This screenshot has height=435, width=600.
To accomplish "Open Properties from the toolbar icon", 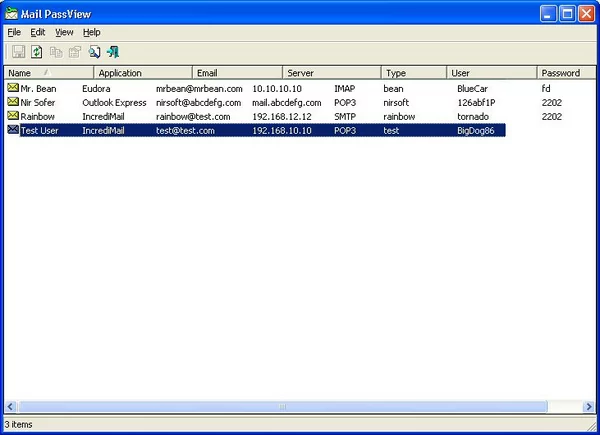I will point(75,52).
